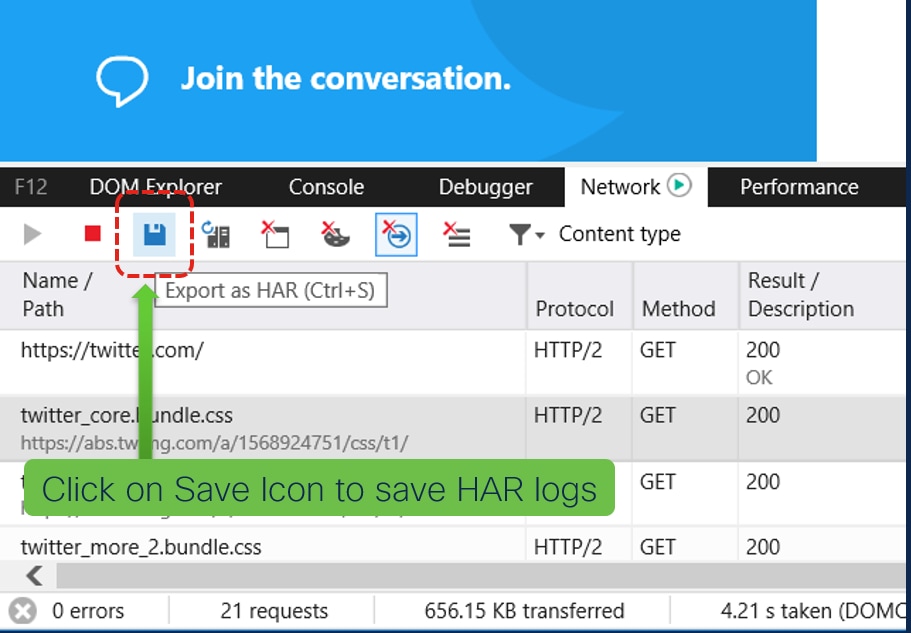
Task: Click the 21 requests status entry
Action: pos(274,612)
